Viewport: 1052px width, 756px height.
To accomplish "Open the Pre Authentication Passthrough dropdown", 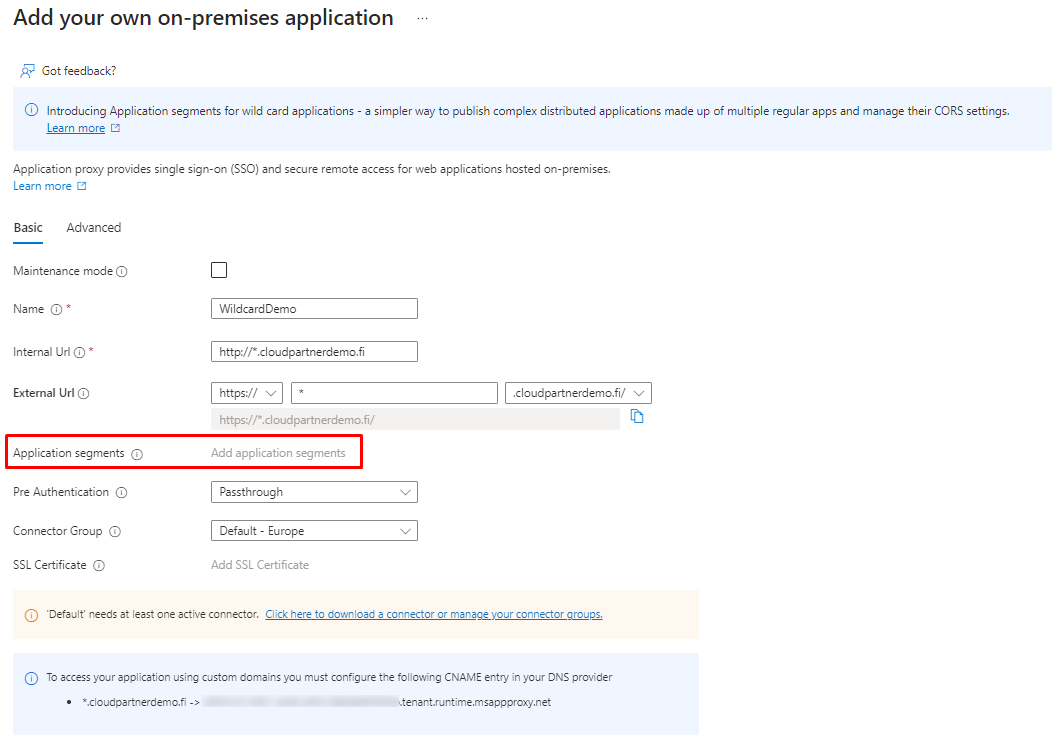I will [314, 492].
